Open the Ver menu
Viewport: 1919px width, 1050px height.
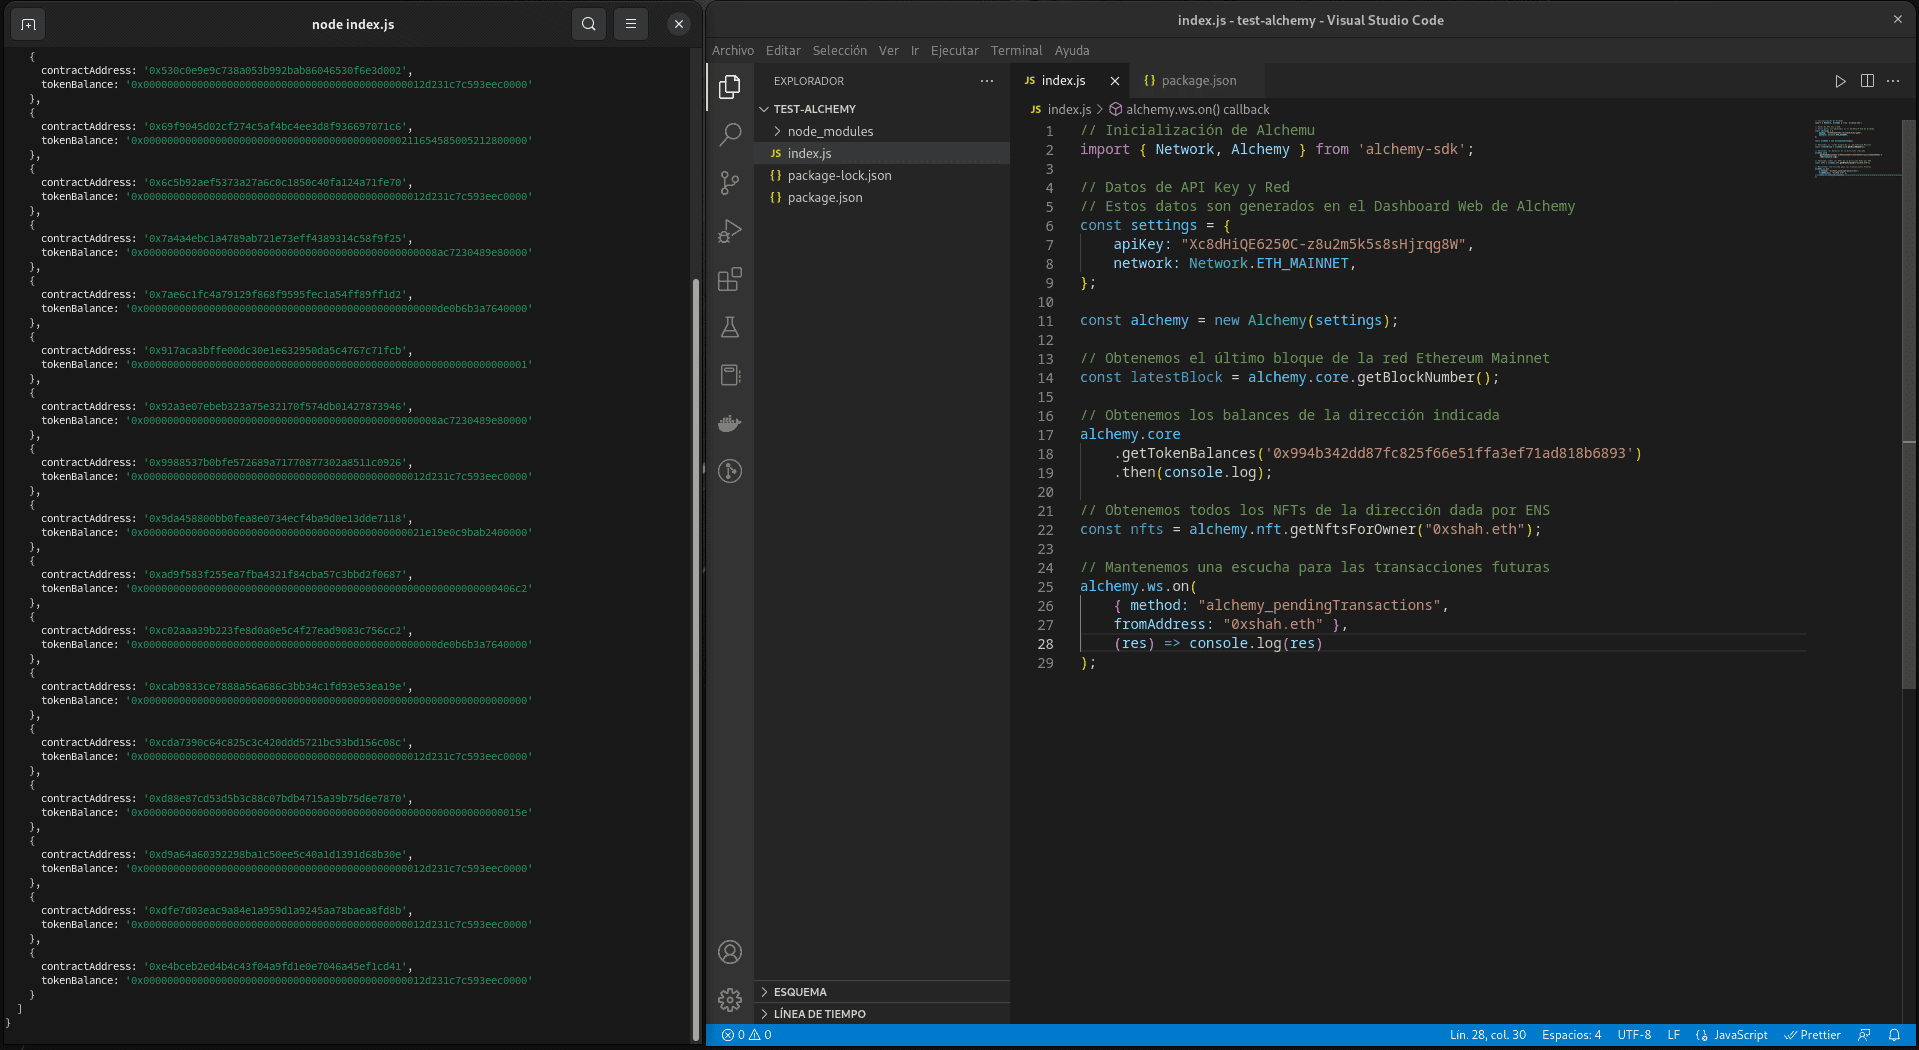tap(889, 50)
